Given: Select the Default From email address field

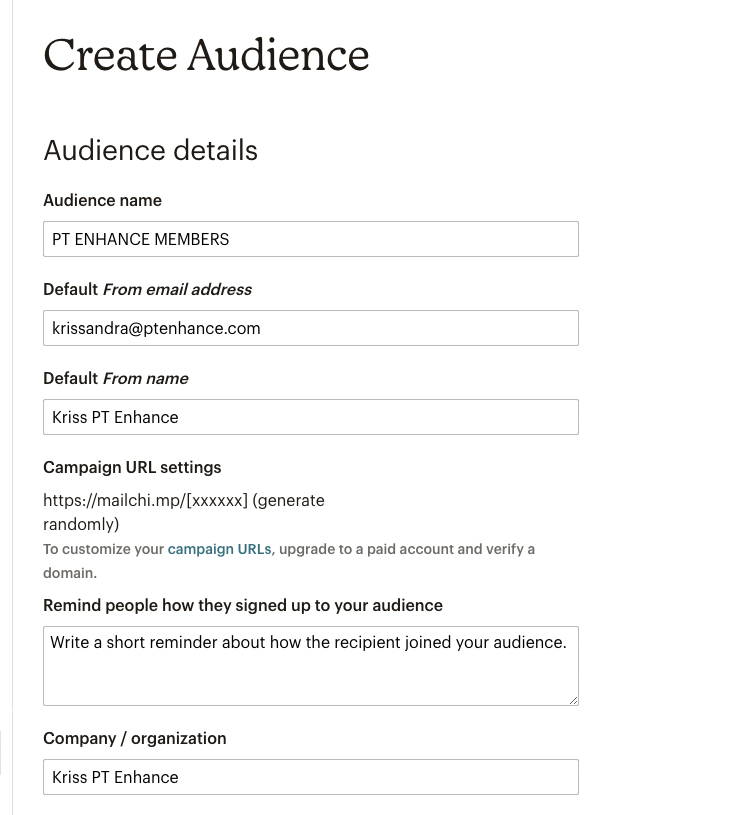Looking at the screenshot, I should click(311, 328).
